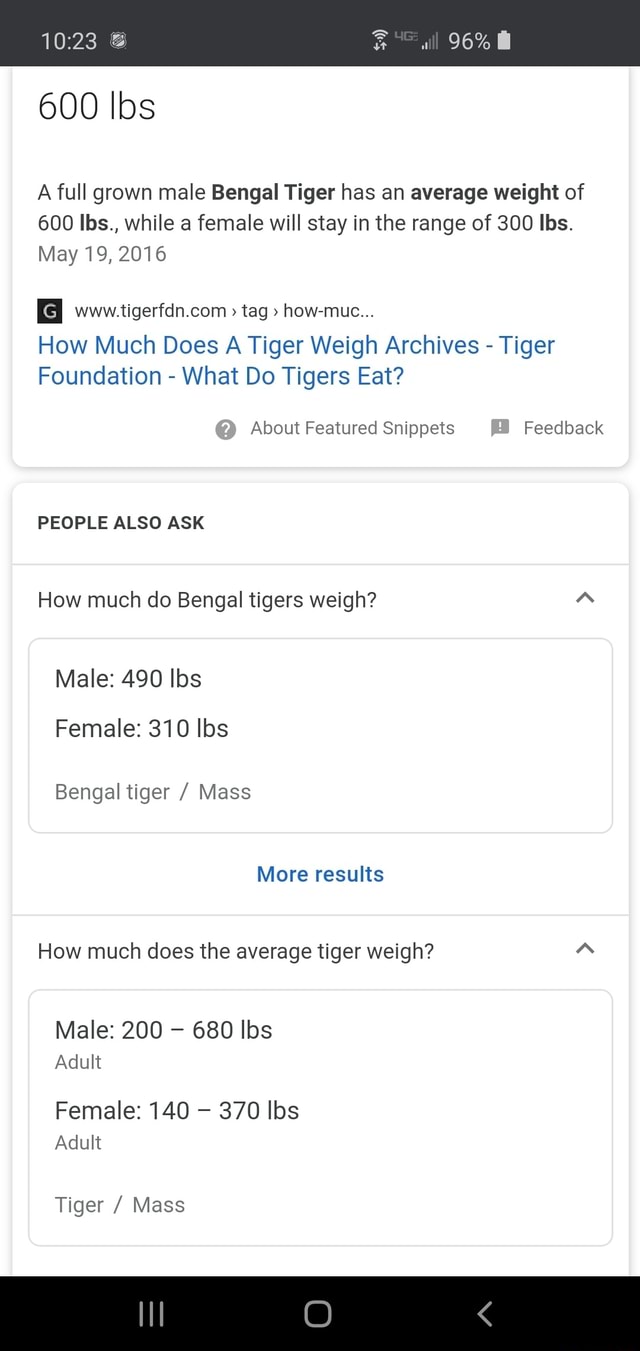Tap the About Featured Snippets question mark icon
Viewport: 640px width, 1351px height.
click(x=225, y=428)
